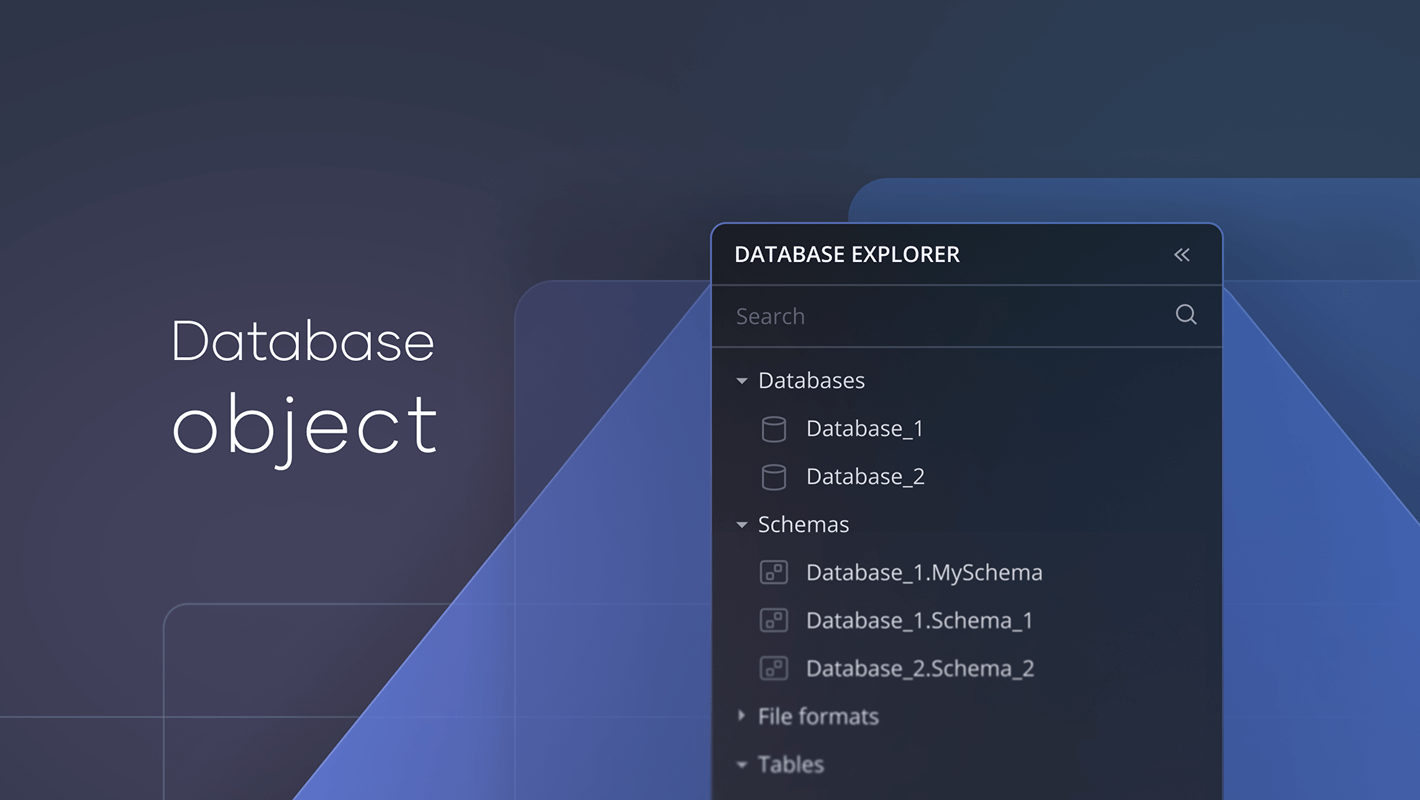The height and width of the screenshot is (800, 1420).
Task: Click the Database_1.Schema_1 schema icon
Action: pos(774,621)
